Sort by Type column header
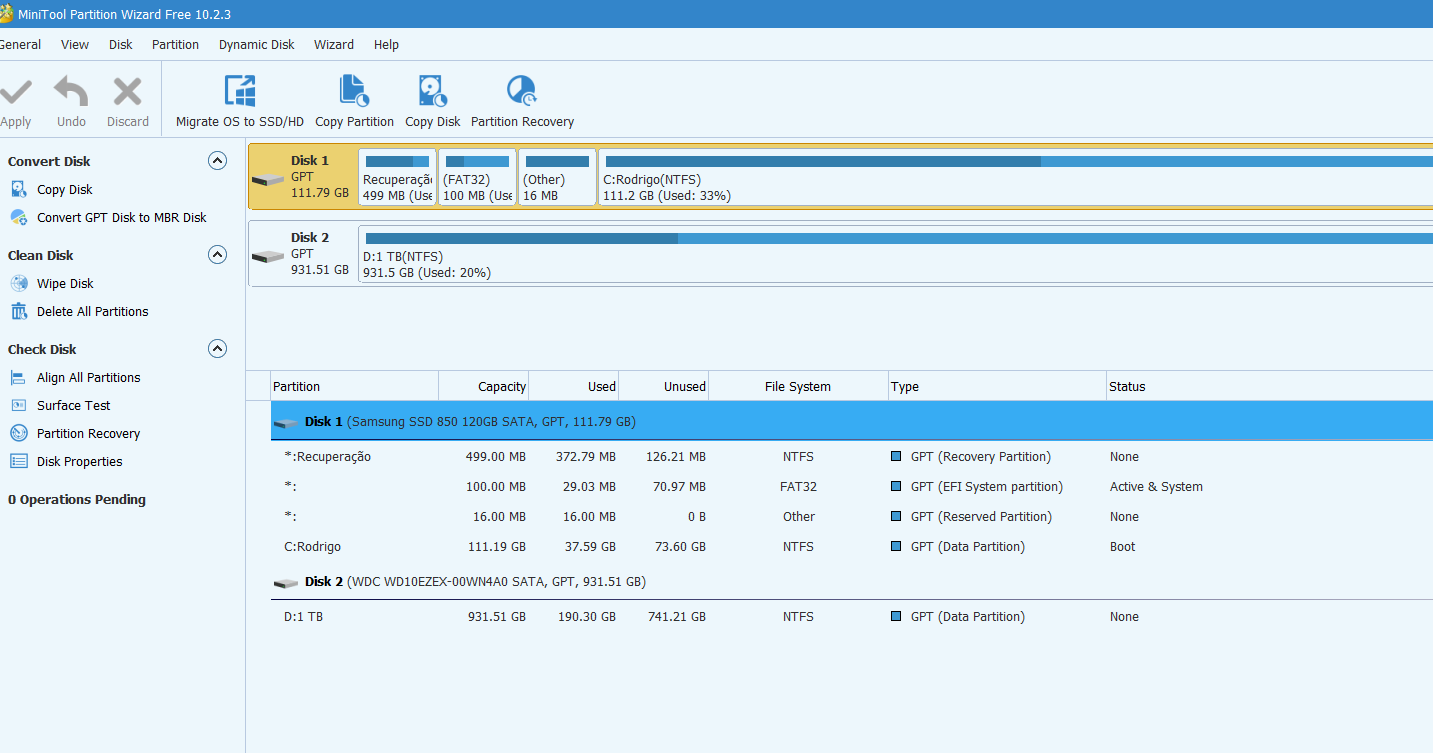 pos(998,386)
